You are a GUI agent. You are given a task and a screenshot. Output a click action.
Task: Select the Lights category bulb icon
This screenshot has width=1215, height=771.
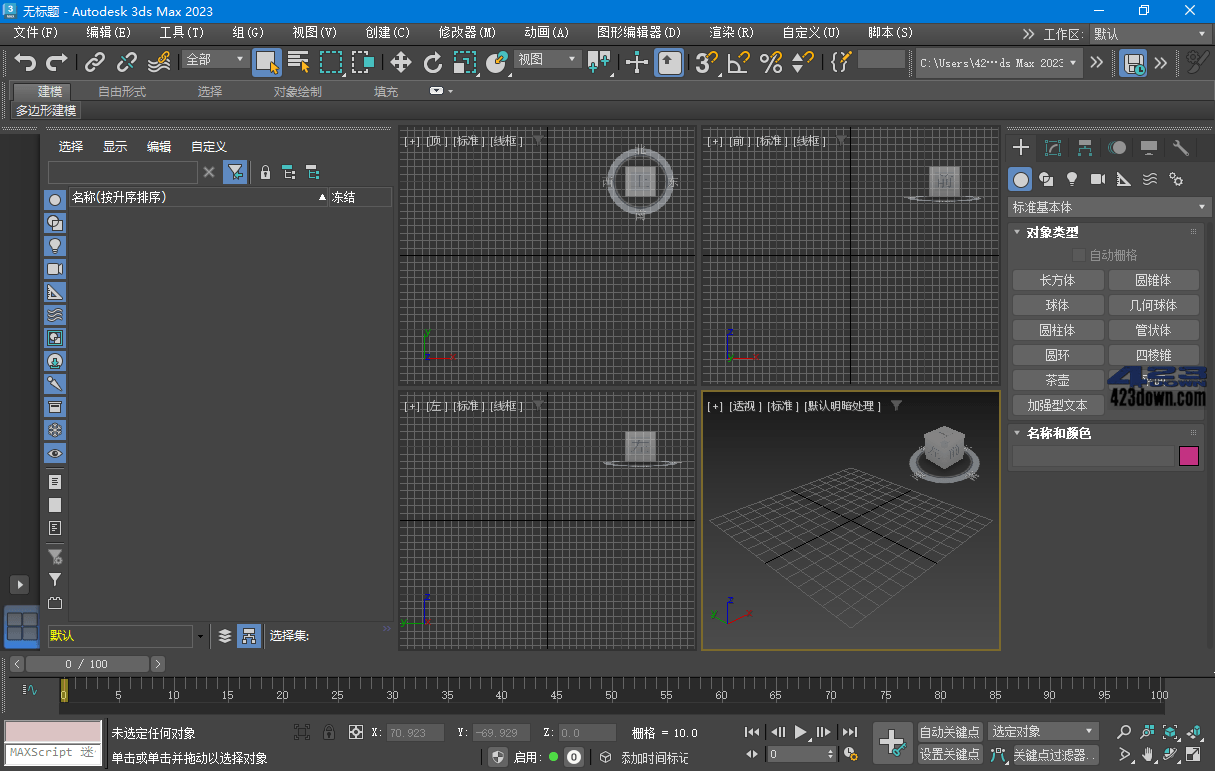(1072, 179)
